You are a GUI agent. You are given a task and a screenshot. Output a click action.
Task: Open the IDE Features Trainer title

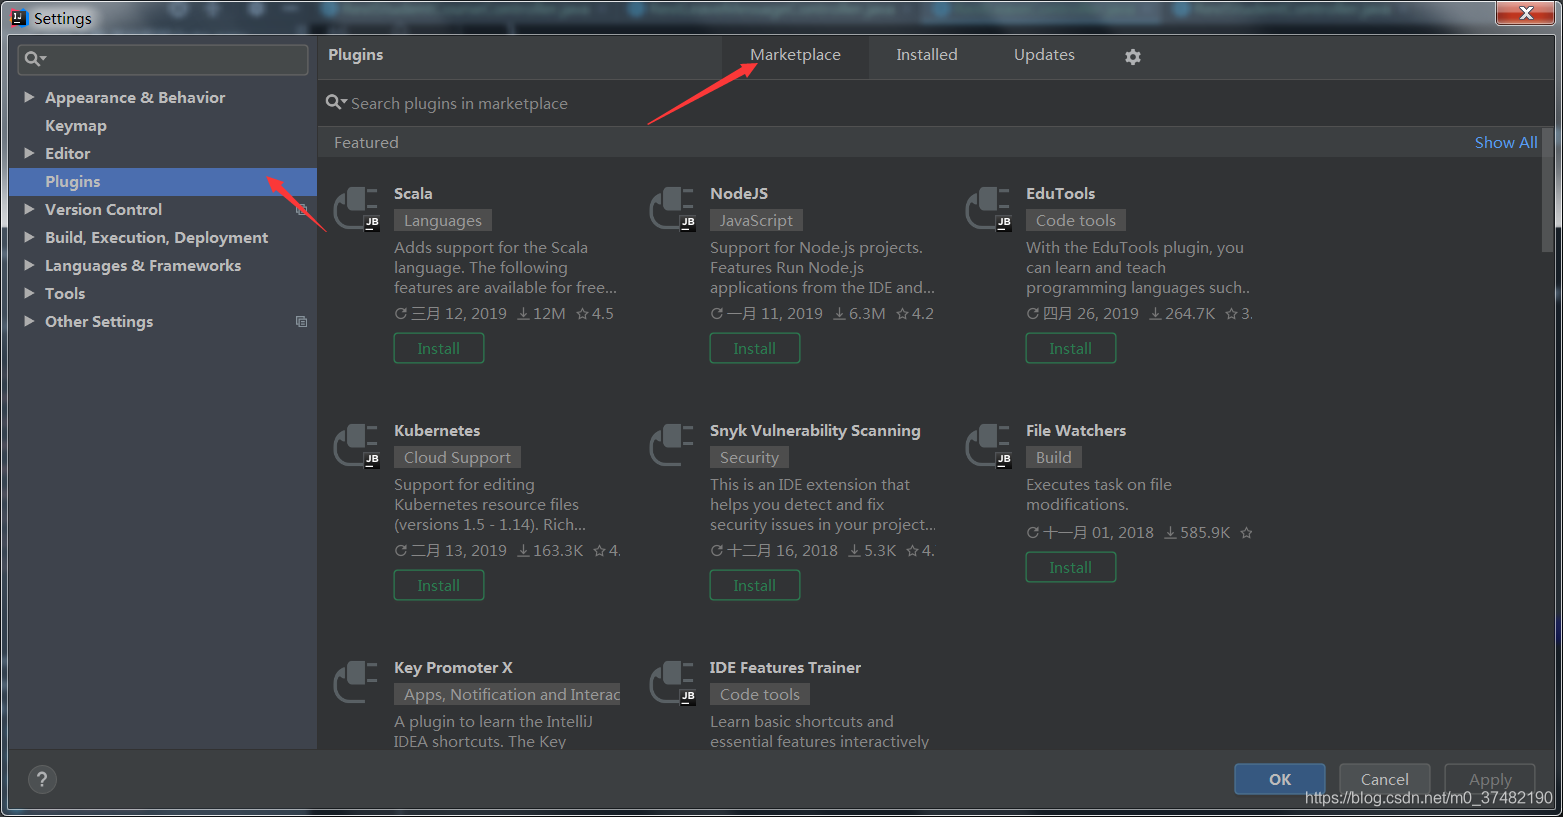pos(785,667)
